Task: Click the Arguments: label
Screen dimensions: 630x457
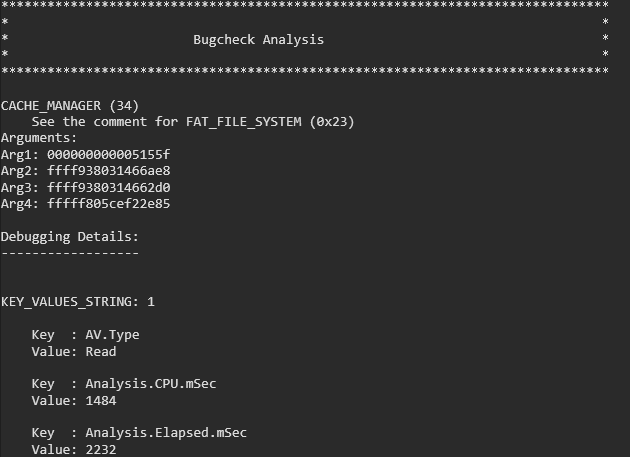Action: coord(39,138)
